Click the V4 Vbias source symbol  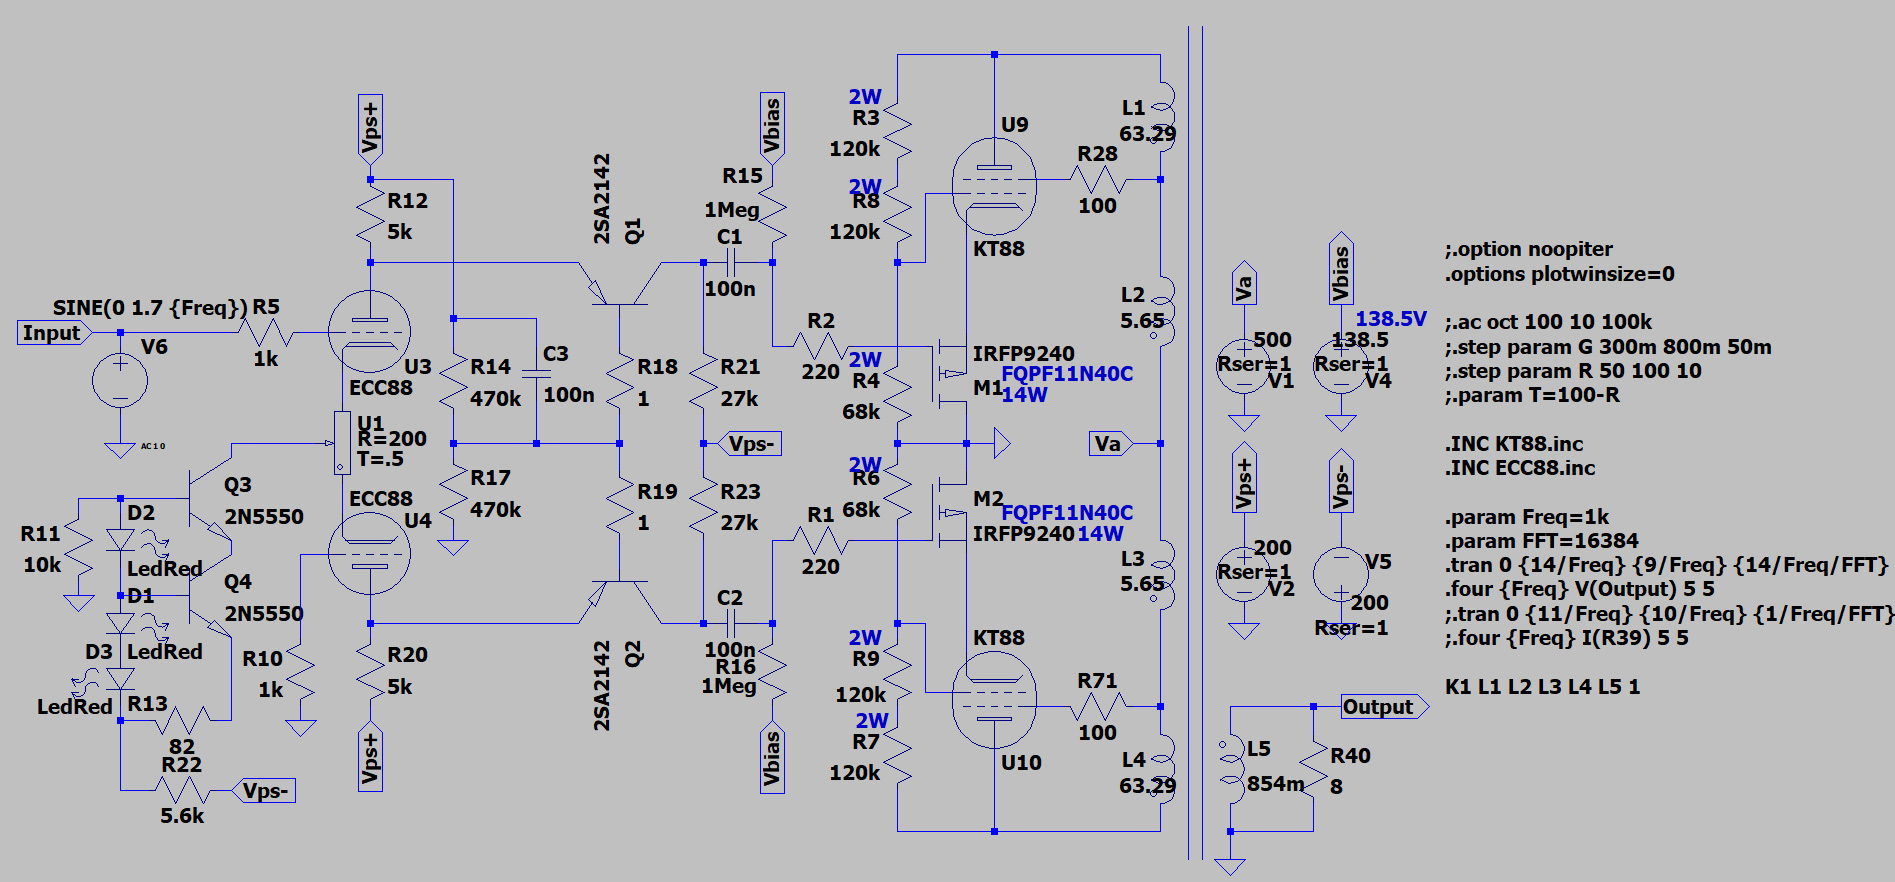click(1341, 364)
